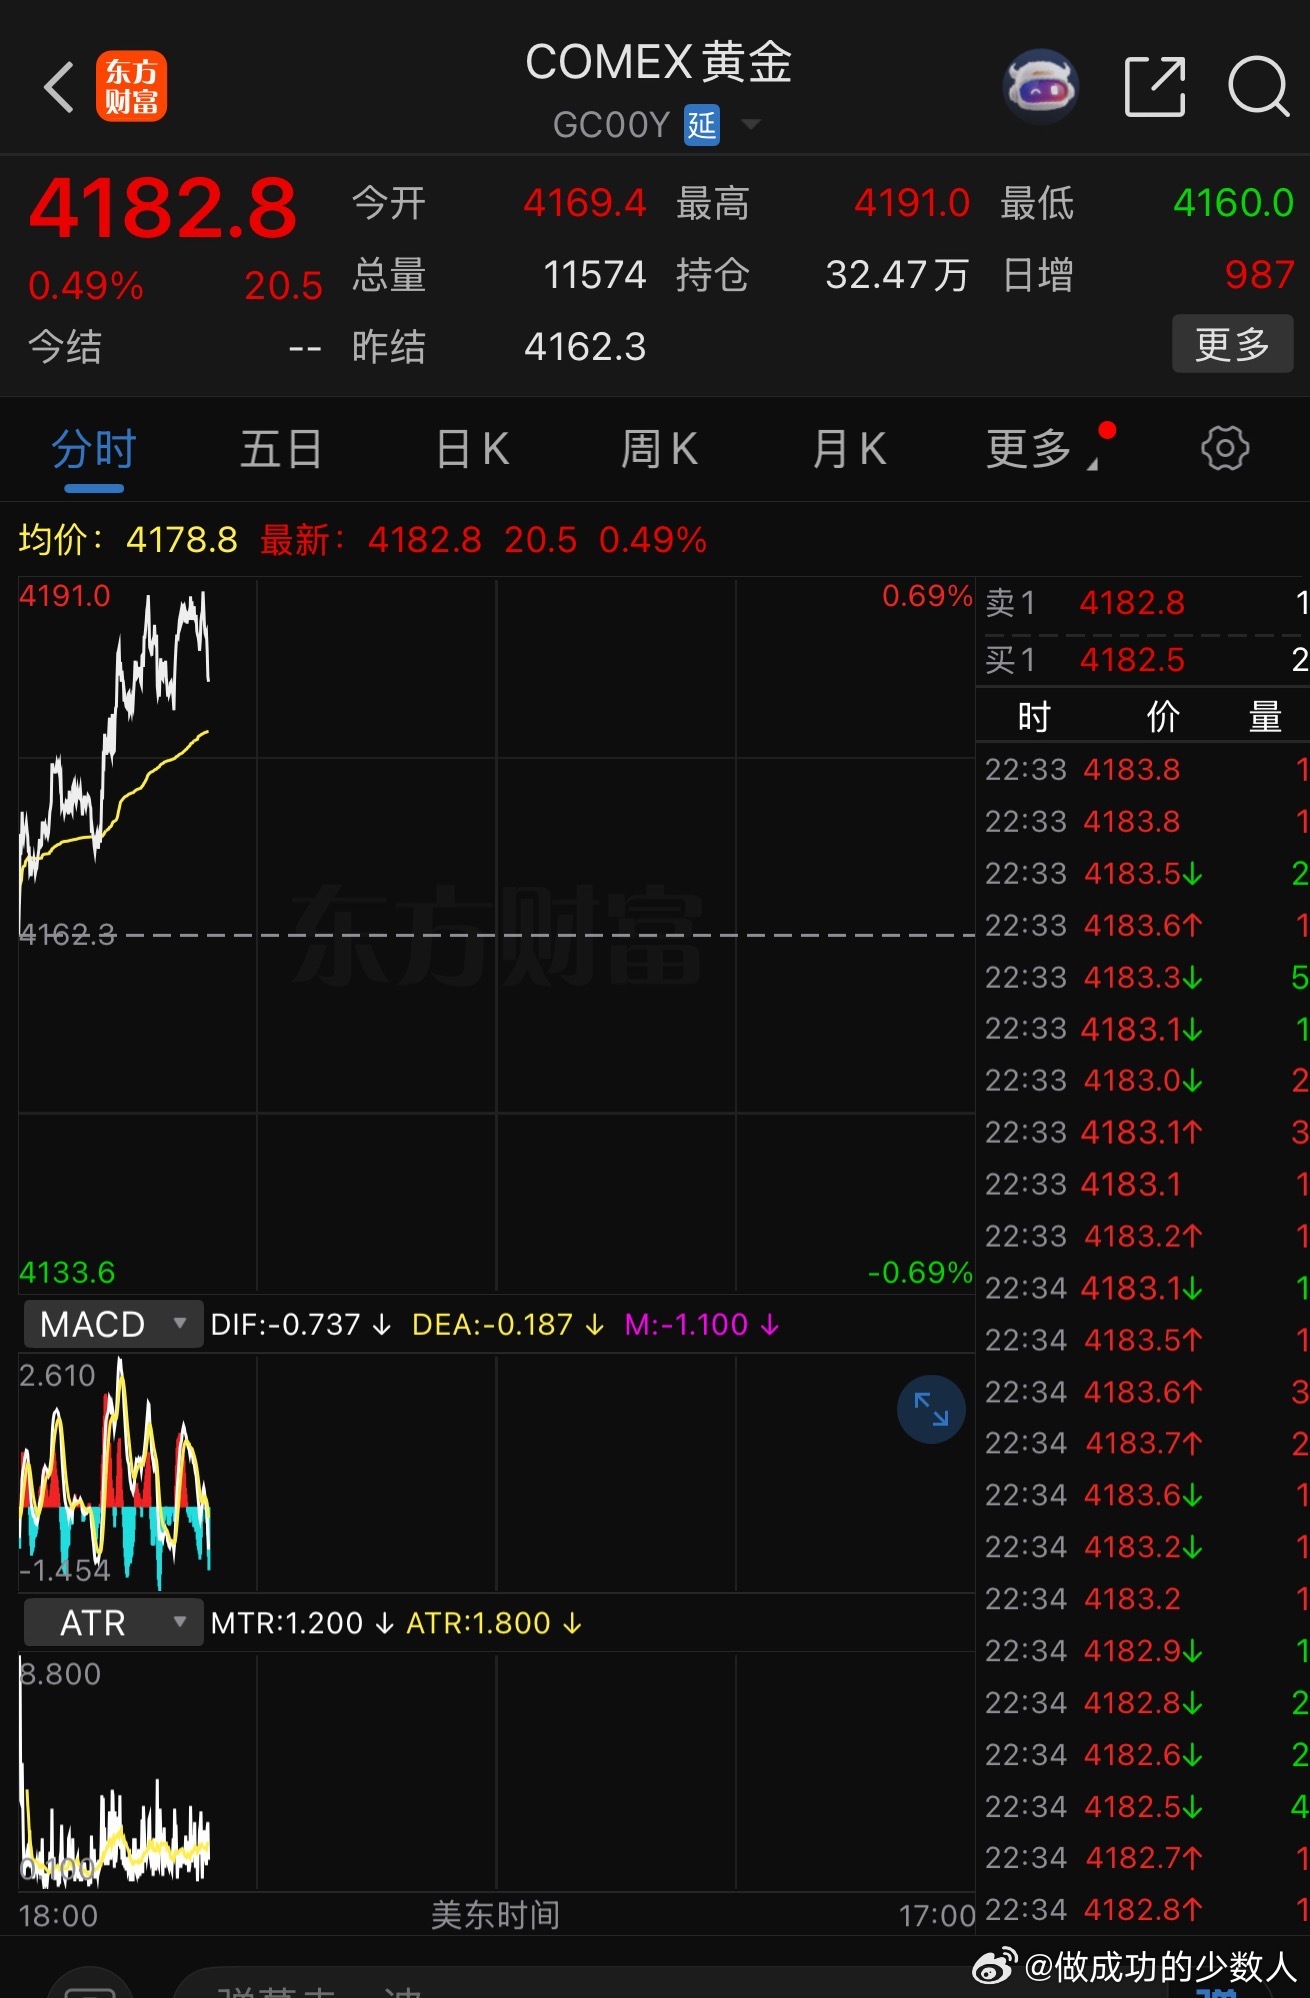This screenshot has height=1998, width=1310.
Task: Tap the 均价 4178.8 label
Action: pyautogui.click(x=128, y=540)
